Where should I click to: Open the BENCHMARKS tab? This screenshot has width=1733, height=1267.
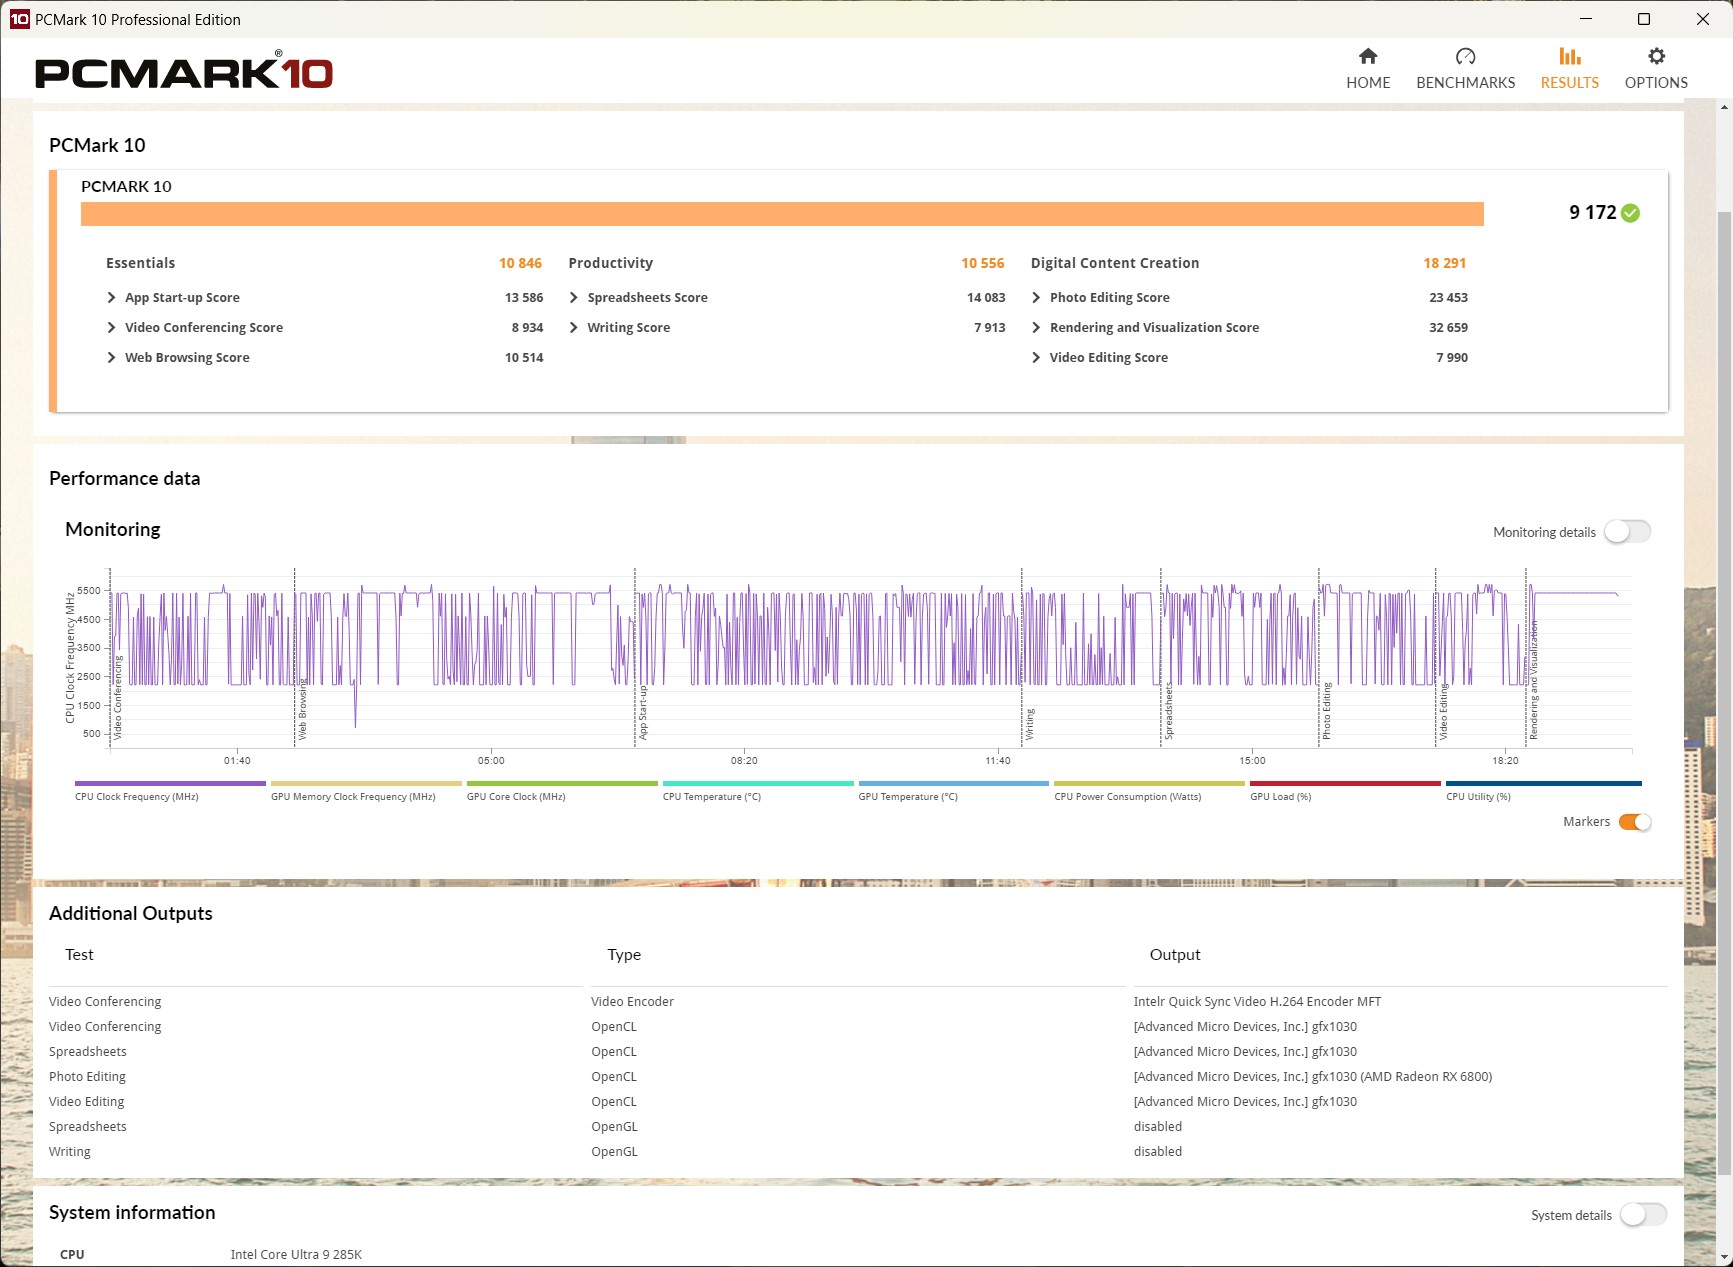[x=1465, y=69]
